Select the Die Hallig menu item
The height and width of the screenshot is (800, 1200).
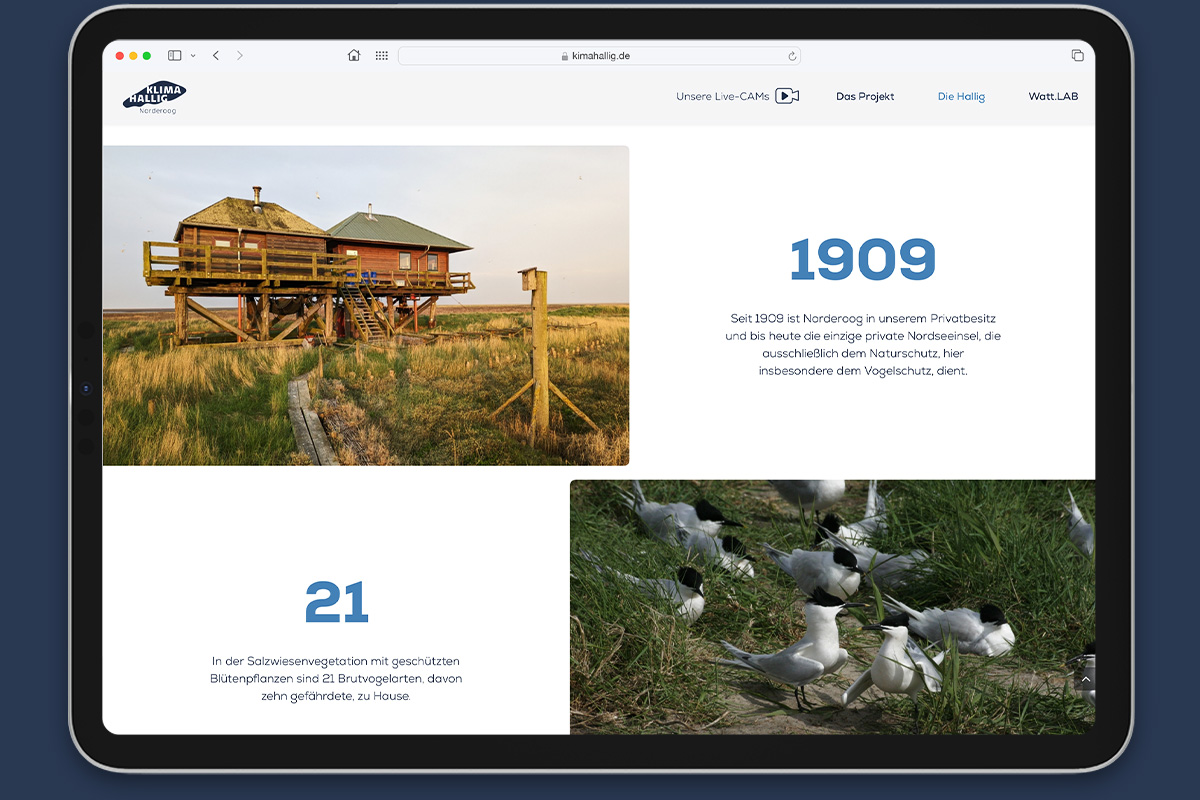tap(961, 97)
